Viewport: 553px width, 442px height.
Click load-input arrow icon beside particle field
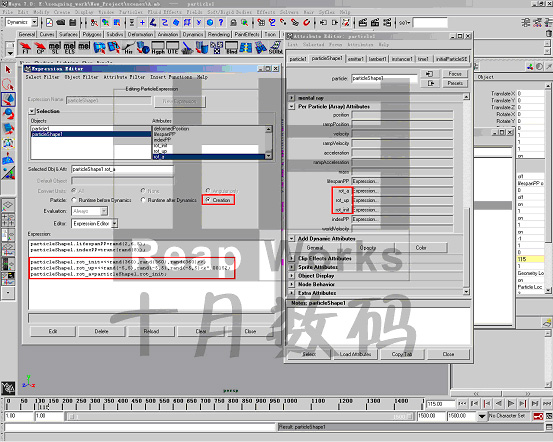[430, 74]
